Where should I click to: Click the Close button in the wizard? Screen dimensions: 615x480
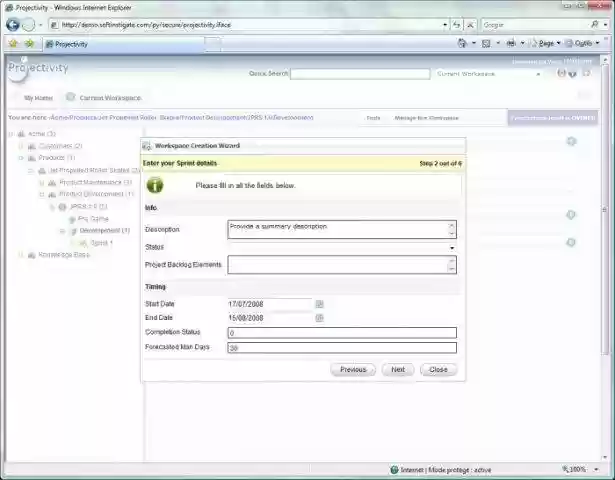[x=438, y=369]
